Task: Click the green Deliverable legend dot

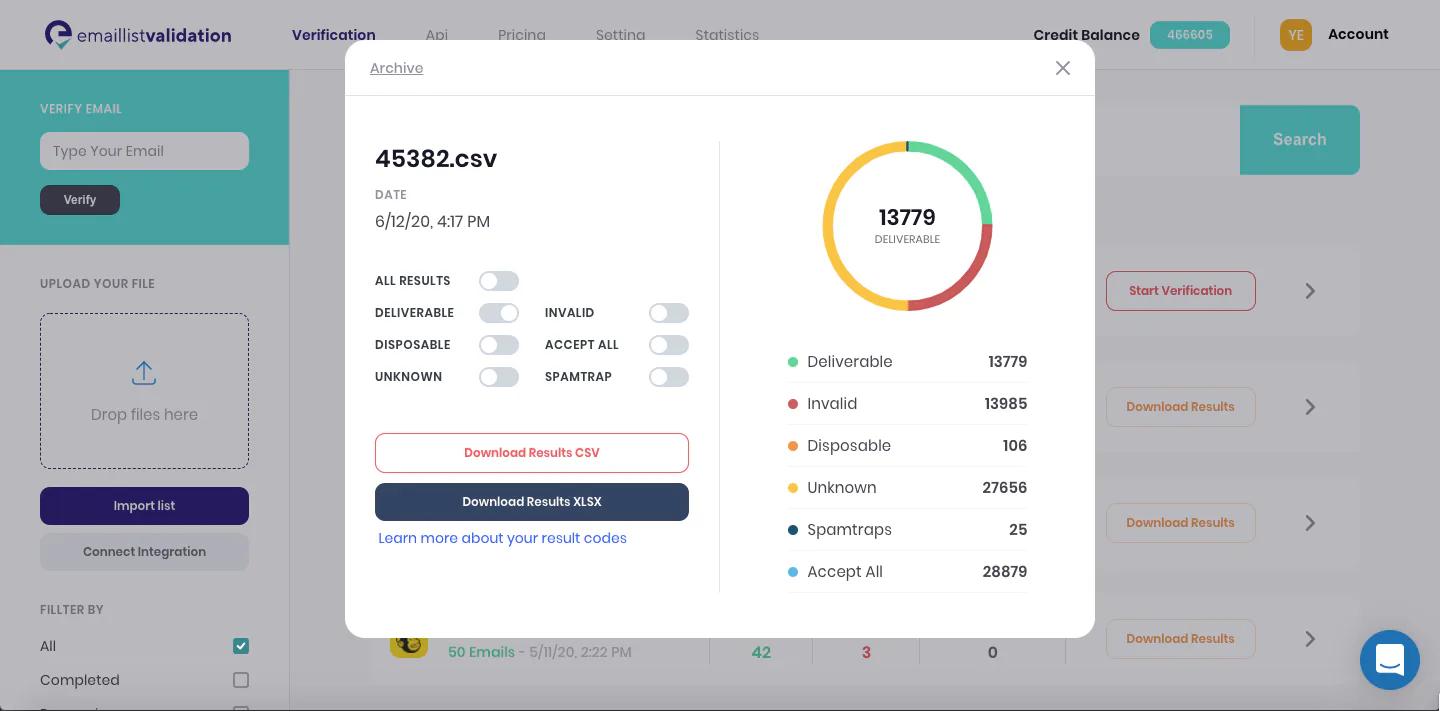Action: point(793,362)
